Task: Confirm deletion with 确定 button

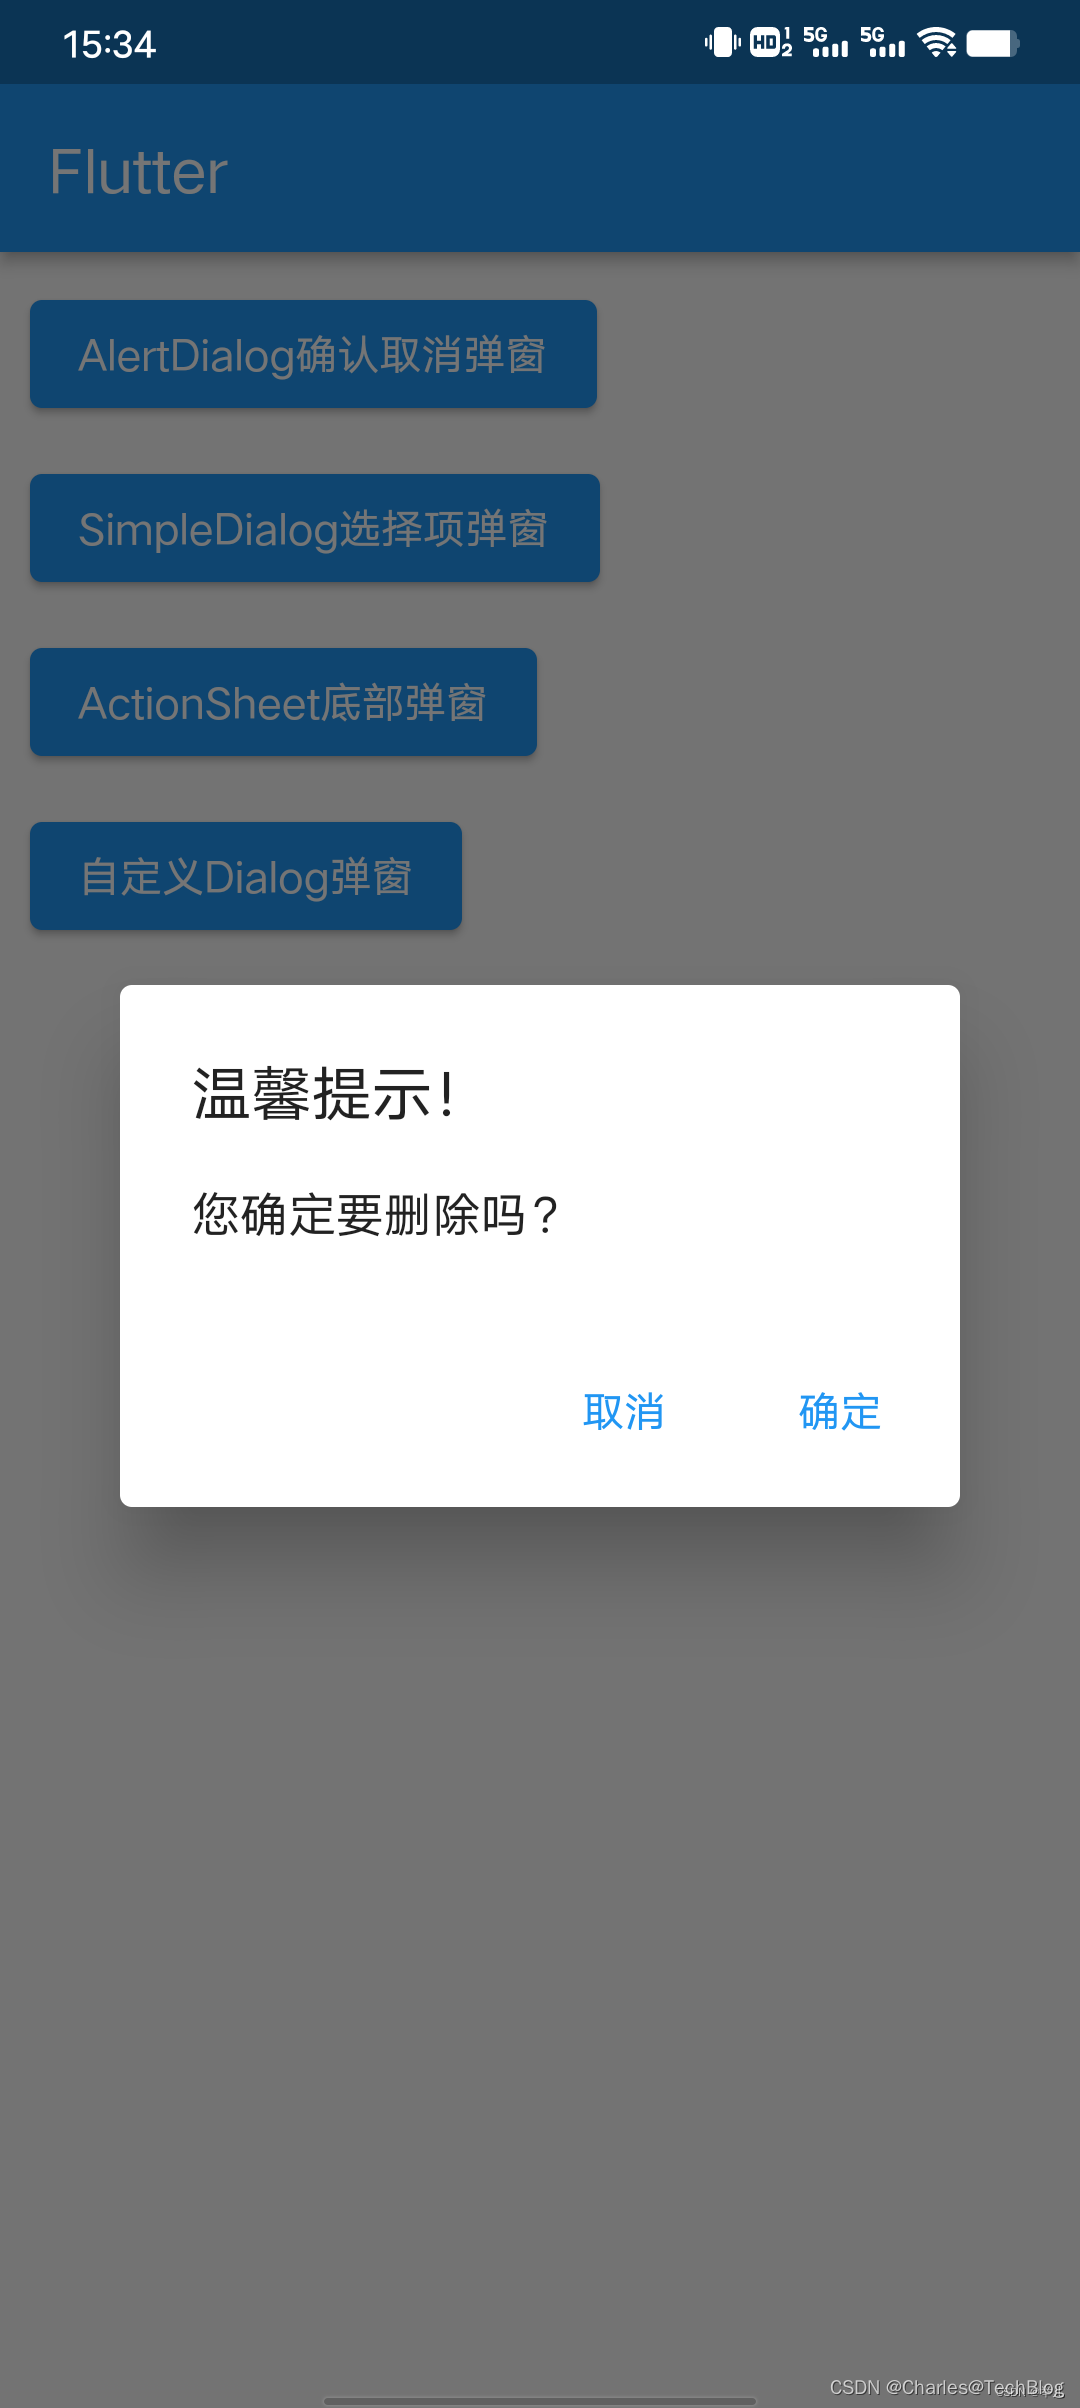Action: 840,1412
